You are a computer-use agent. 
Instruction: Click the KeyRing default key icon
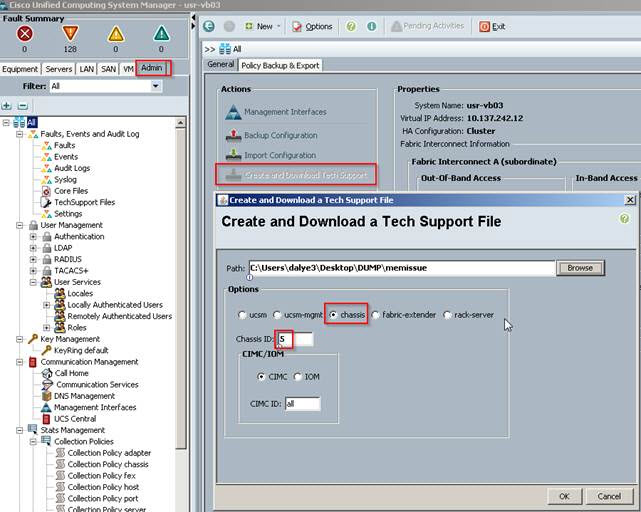[x=45, y=351]
